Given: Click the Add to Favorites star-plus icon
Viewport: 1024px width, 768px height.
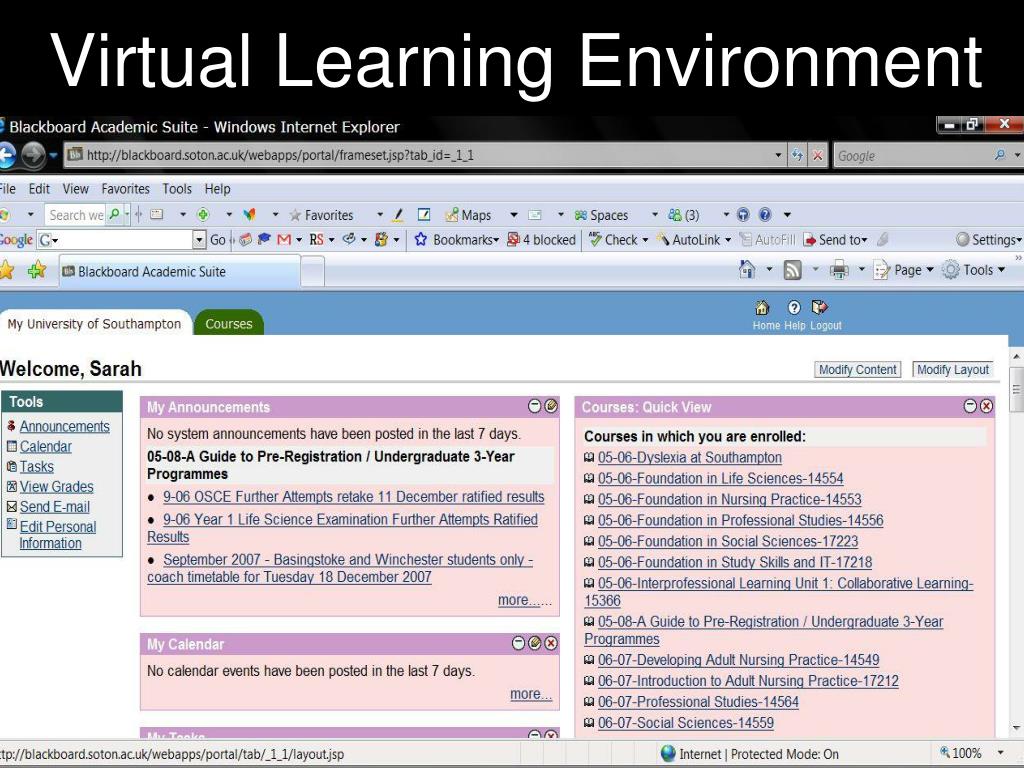Looking at the screenshot, I should [37, 270].
